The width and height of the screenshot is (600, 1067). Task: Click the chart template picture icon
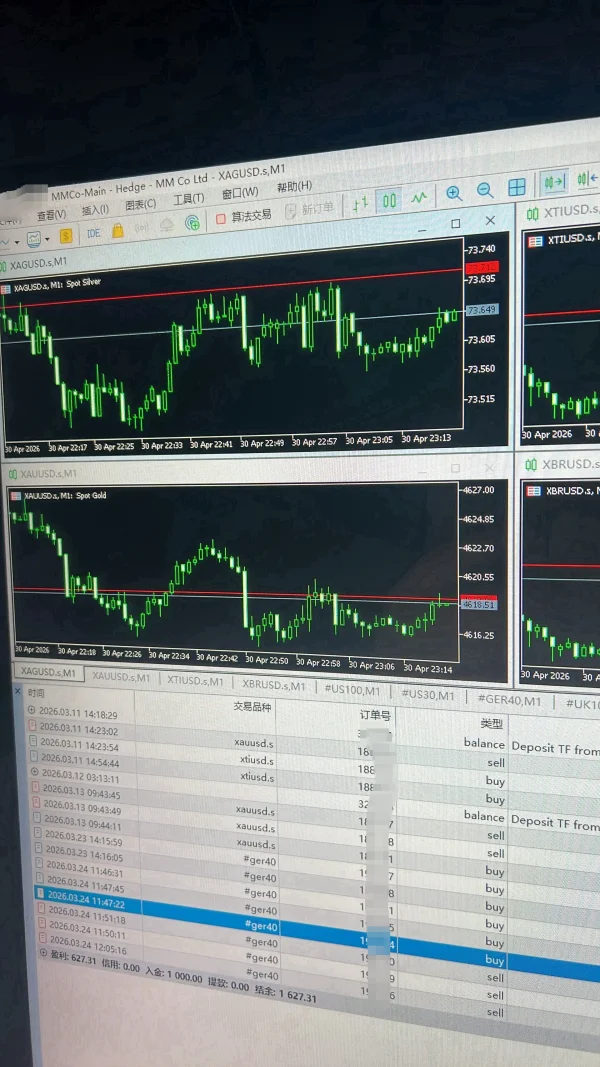[x=33, y=240]
